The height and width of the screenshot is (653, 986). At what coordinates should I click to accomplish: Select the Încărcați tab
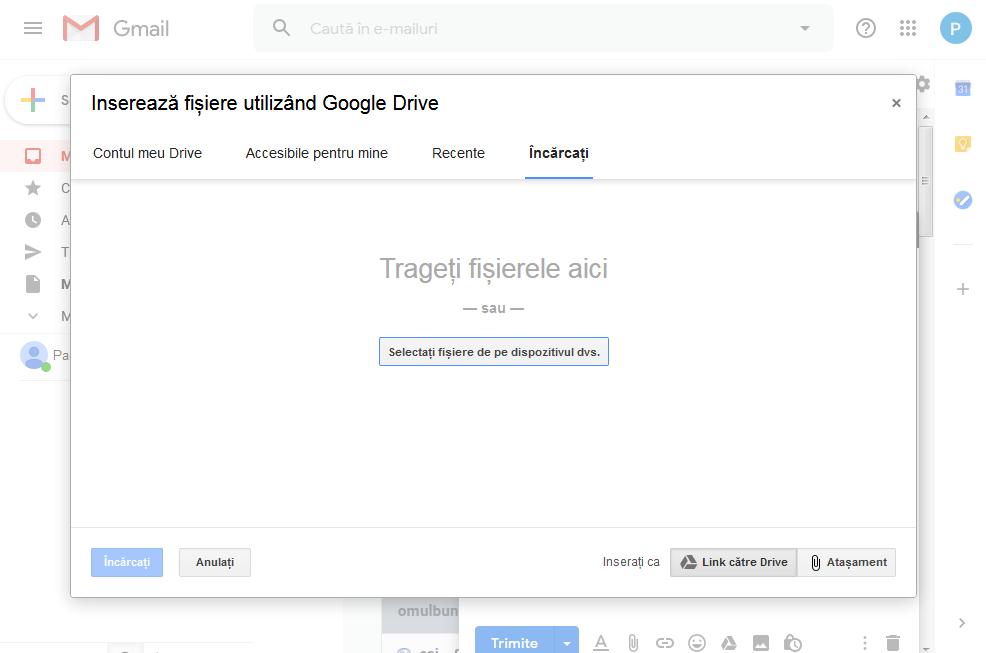pyautogui.click(x=558, y=153)
